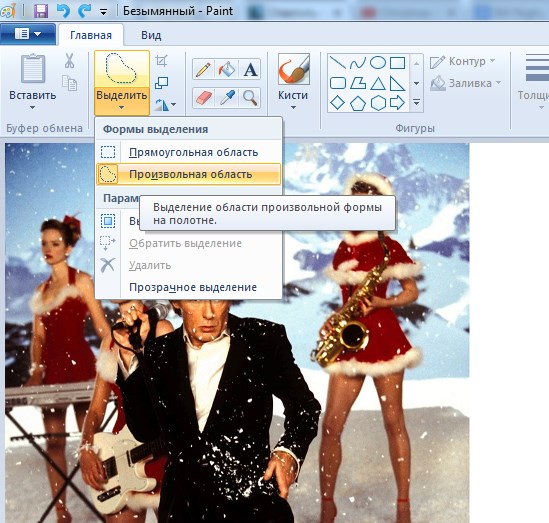This screenshot has width=549, height=523.
Task: Click the Copy icon
Action: 69,83
